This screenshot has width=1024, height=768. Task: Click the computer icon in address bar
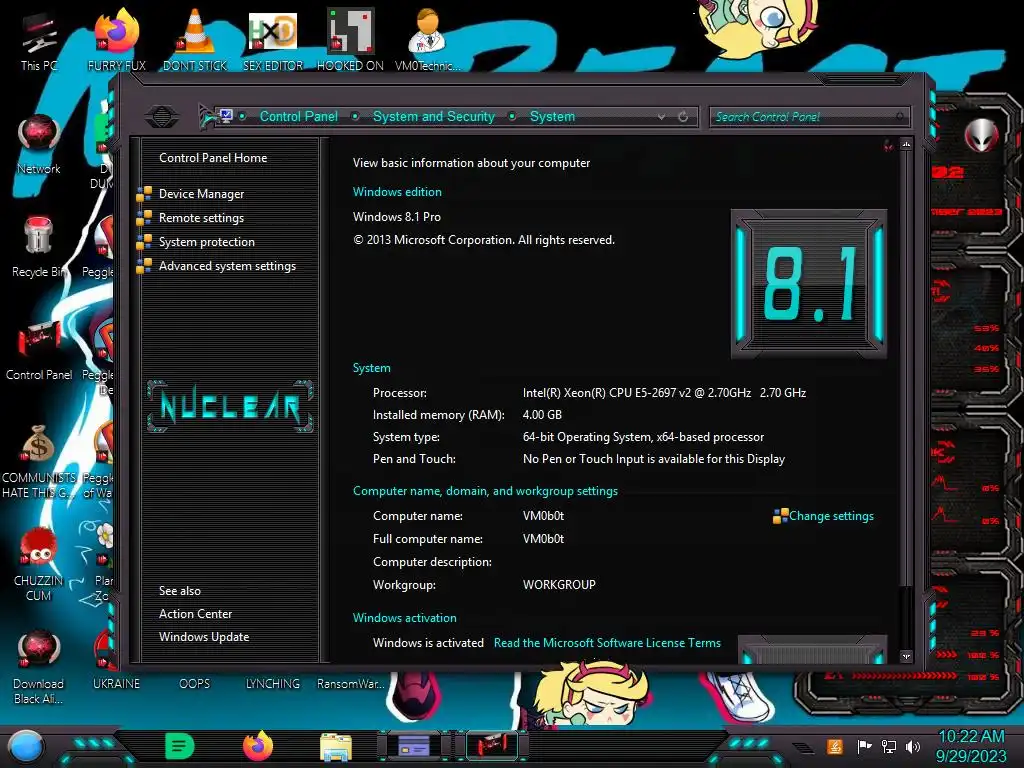click(226, 116)
